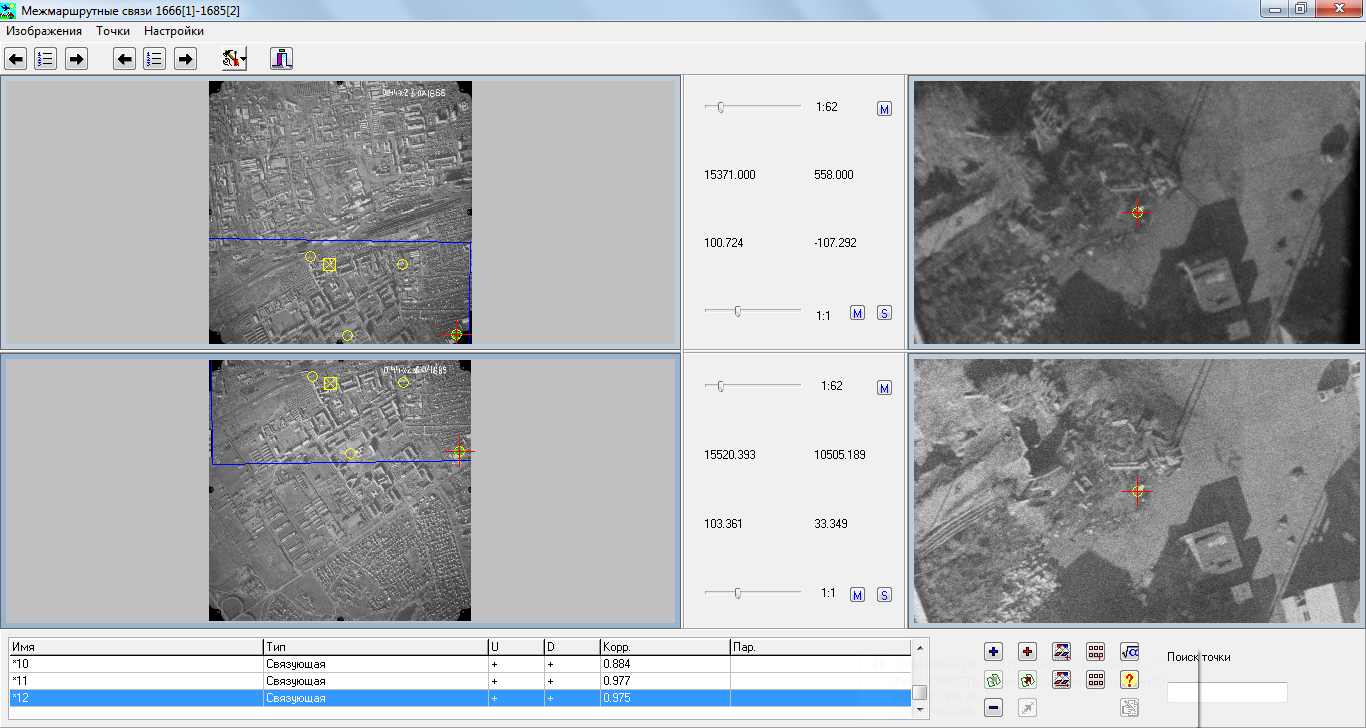1366x728 pixels.
Task: Click the correlation value 0.977
Action: [617, 681]
